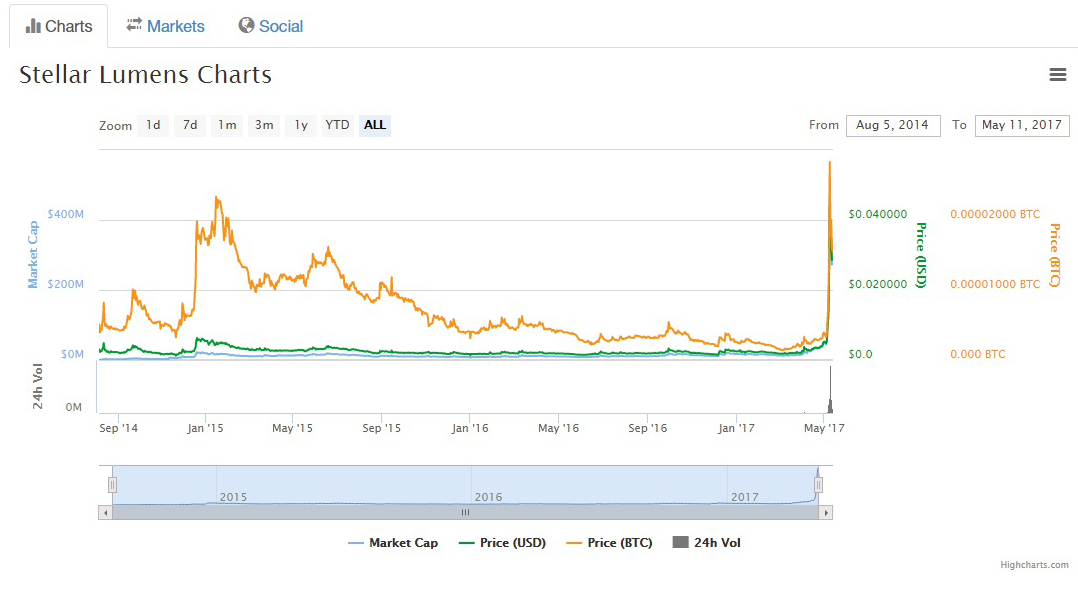Screen dimensions: 1078x591
Task: Select the ALL zoom range
Action: (x=375, y=125)
